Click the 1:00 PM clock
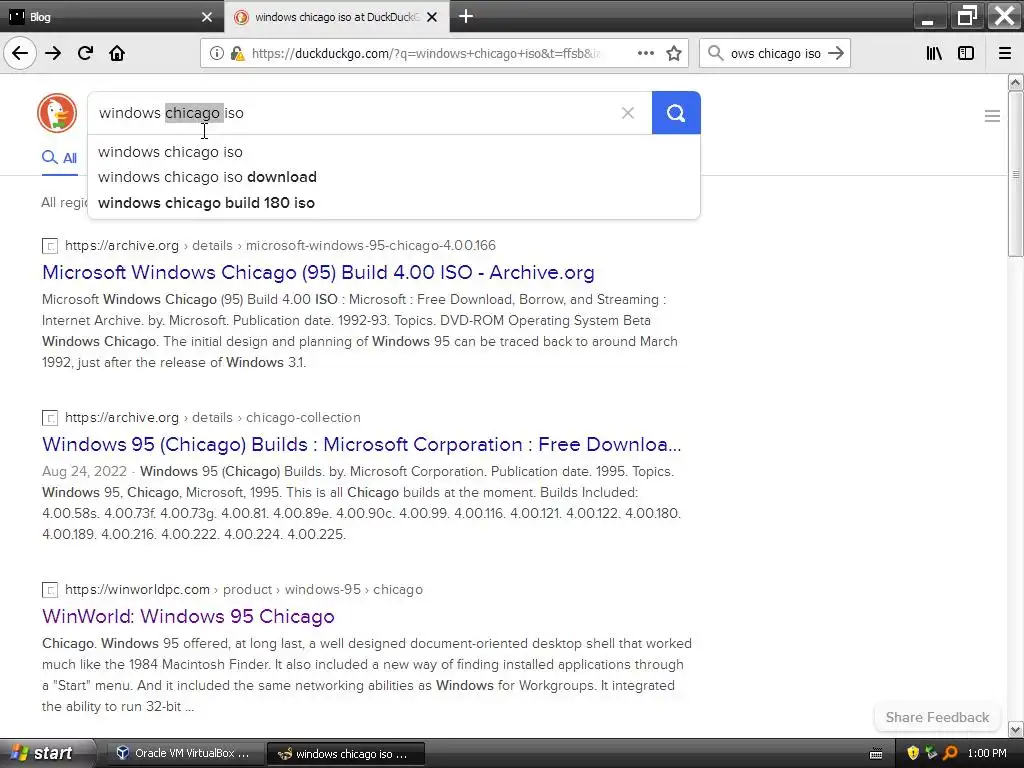This screenshot has height=768, width=1024. click(987, 753)
